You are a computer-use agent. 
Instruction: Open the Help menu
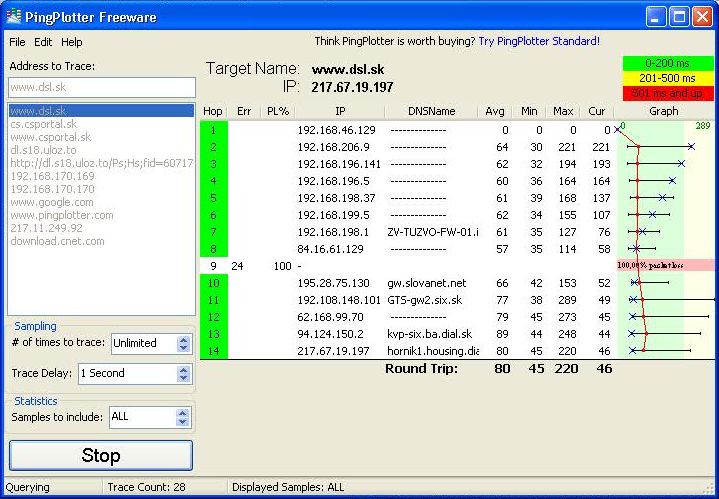tap(72, 43)
